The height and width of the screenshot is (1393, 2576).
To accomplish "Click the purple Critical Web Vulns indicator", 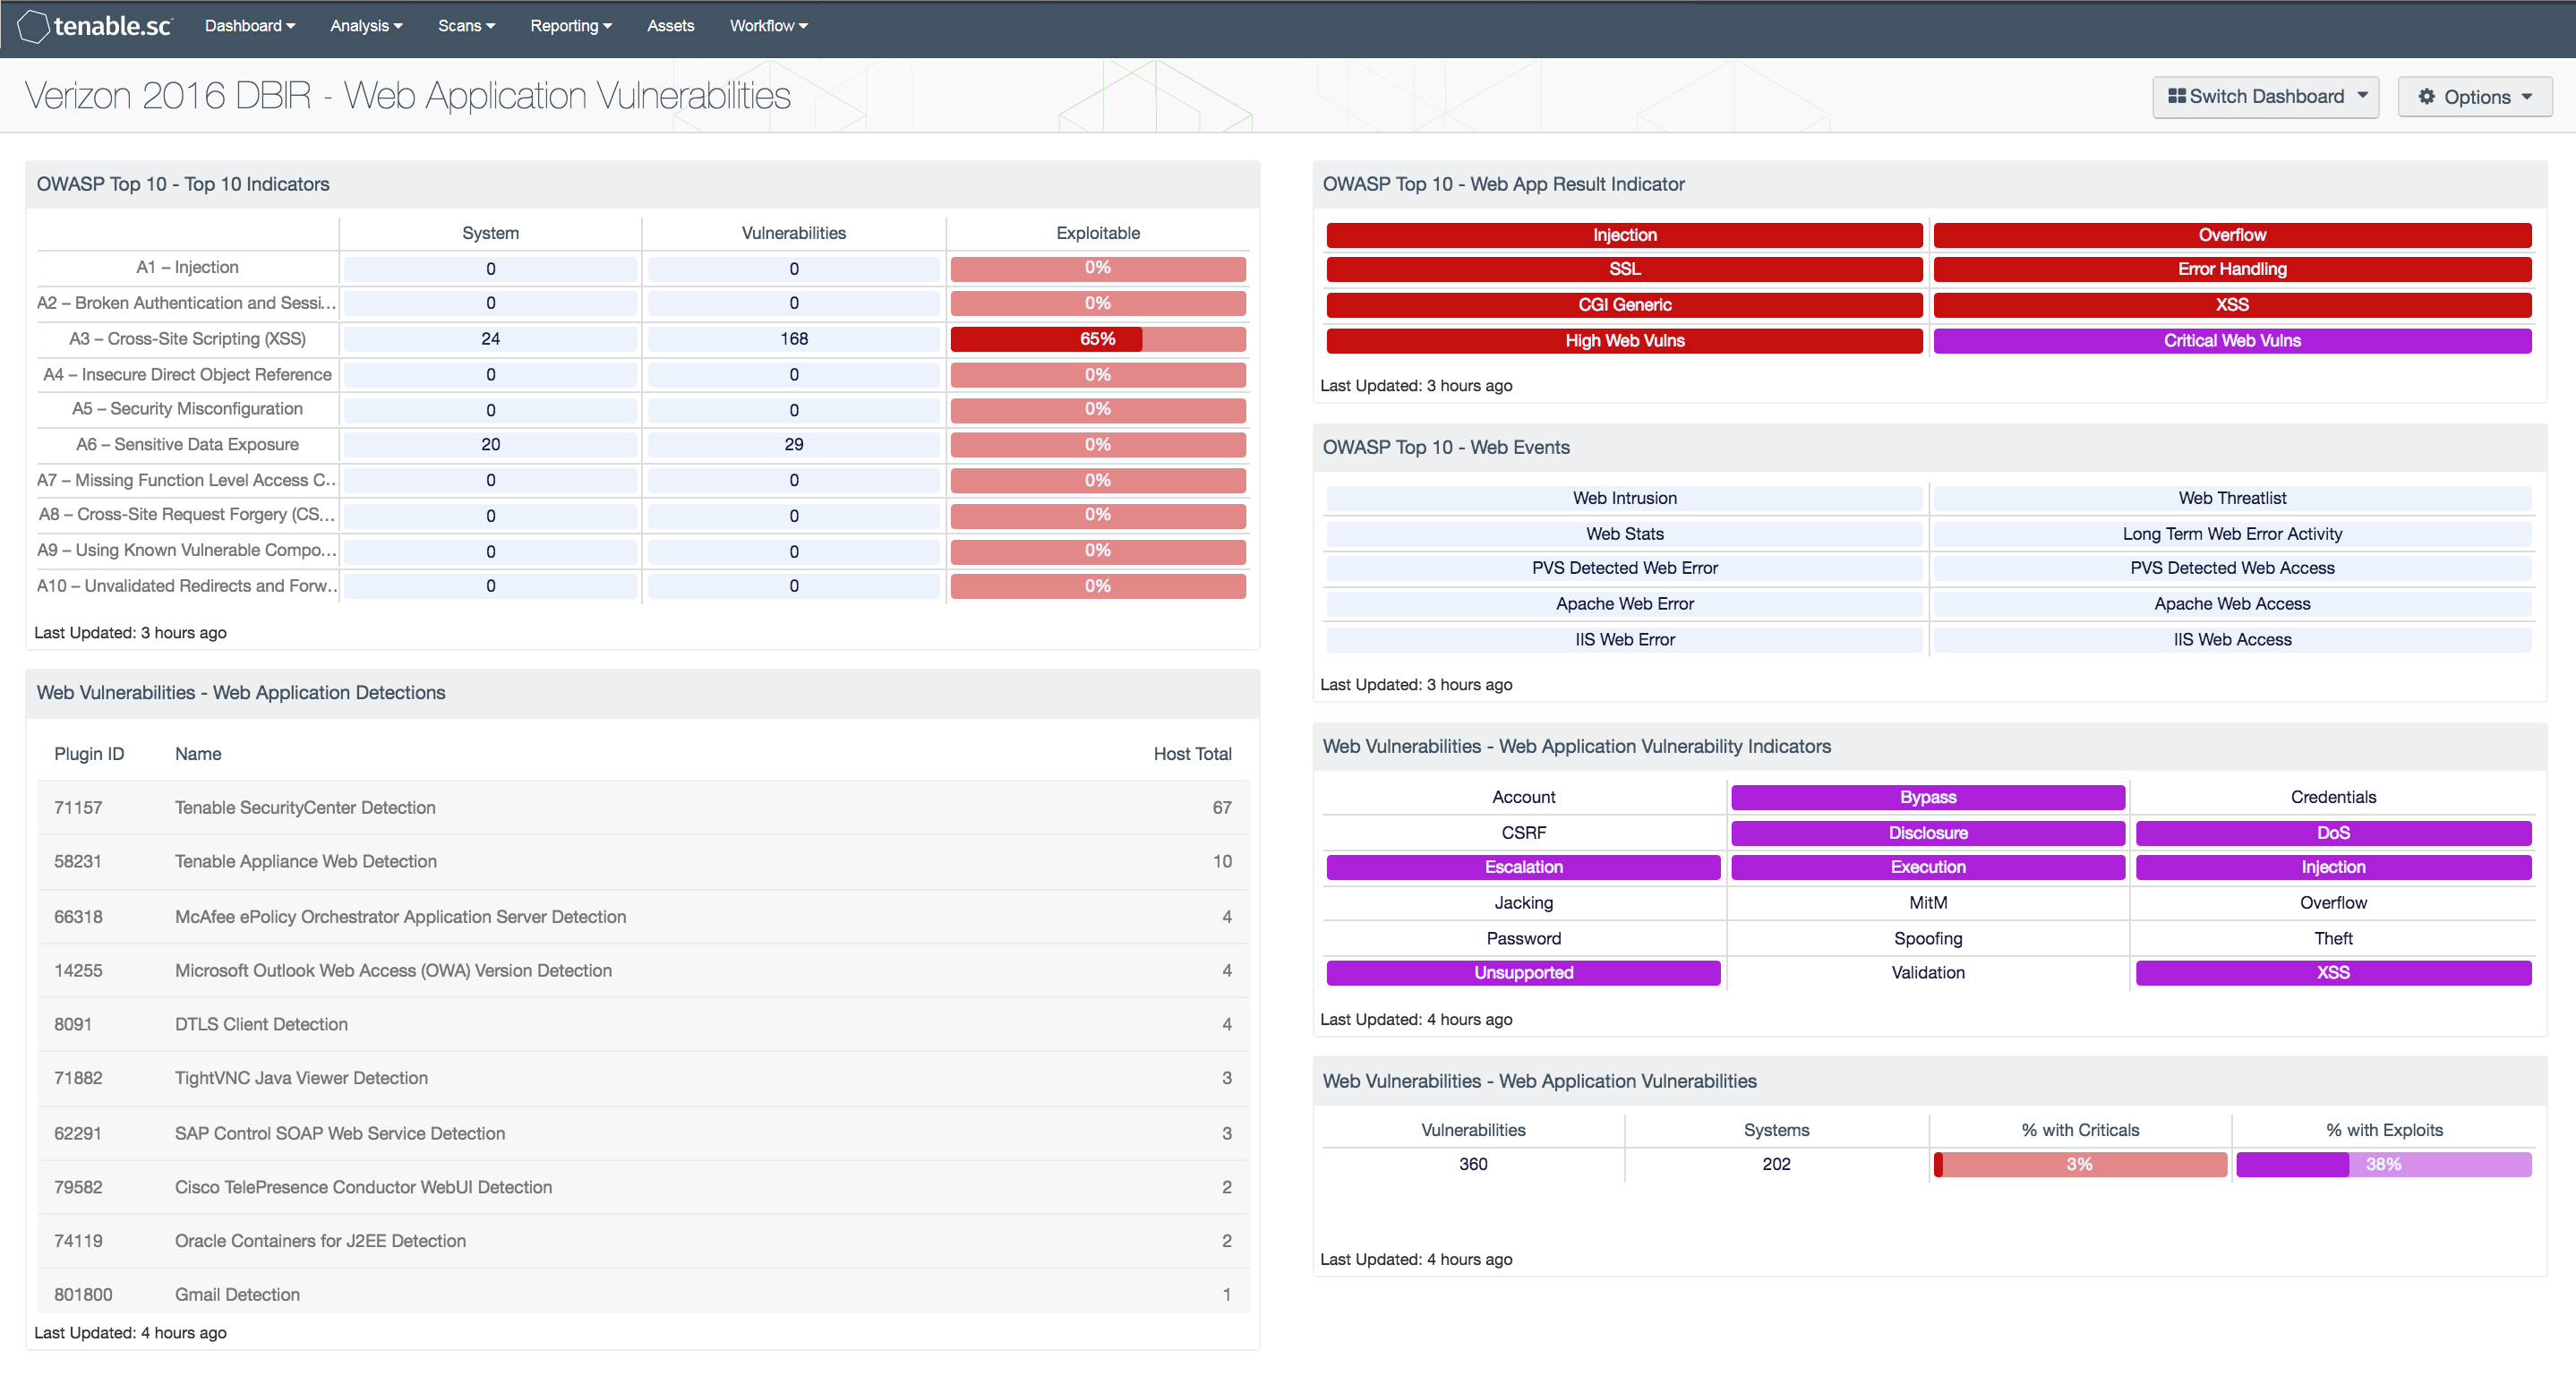I will 2232,341.
